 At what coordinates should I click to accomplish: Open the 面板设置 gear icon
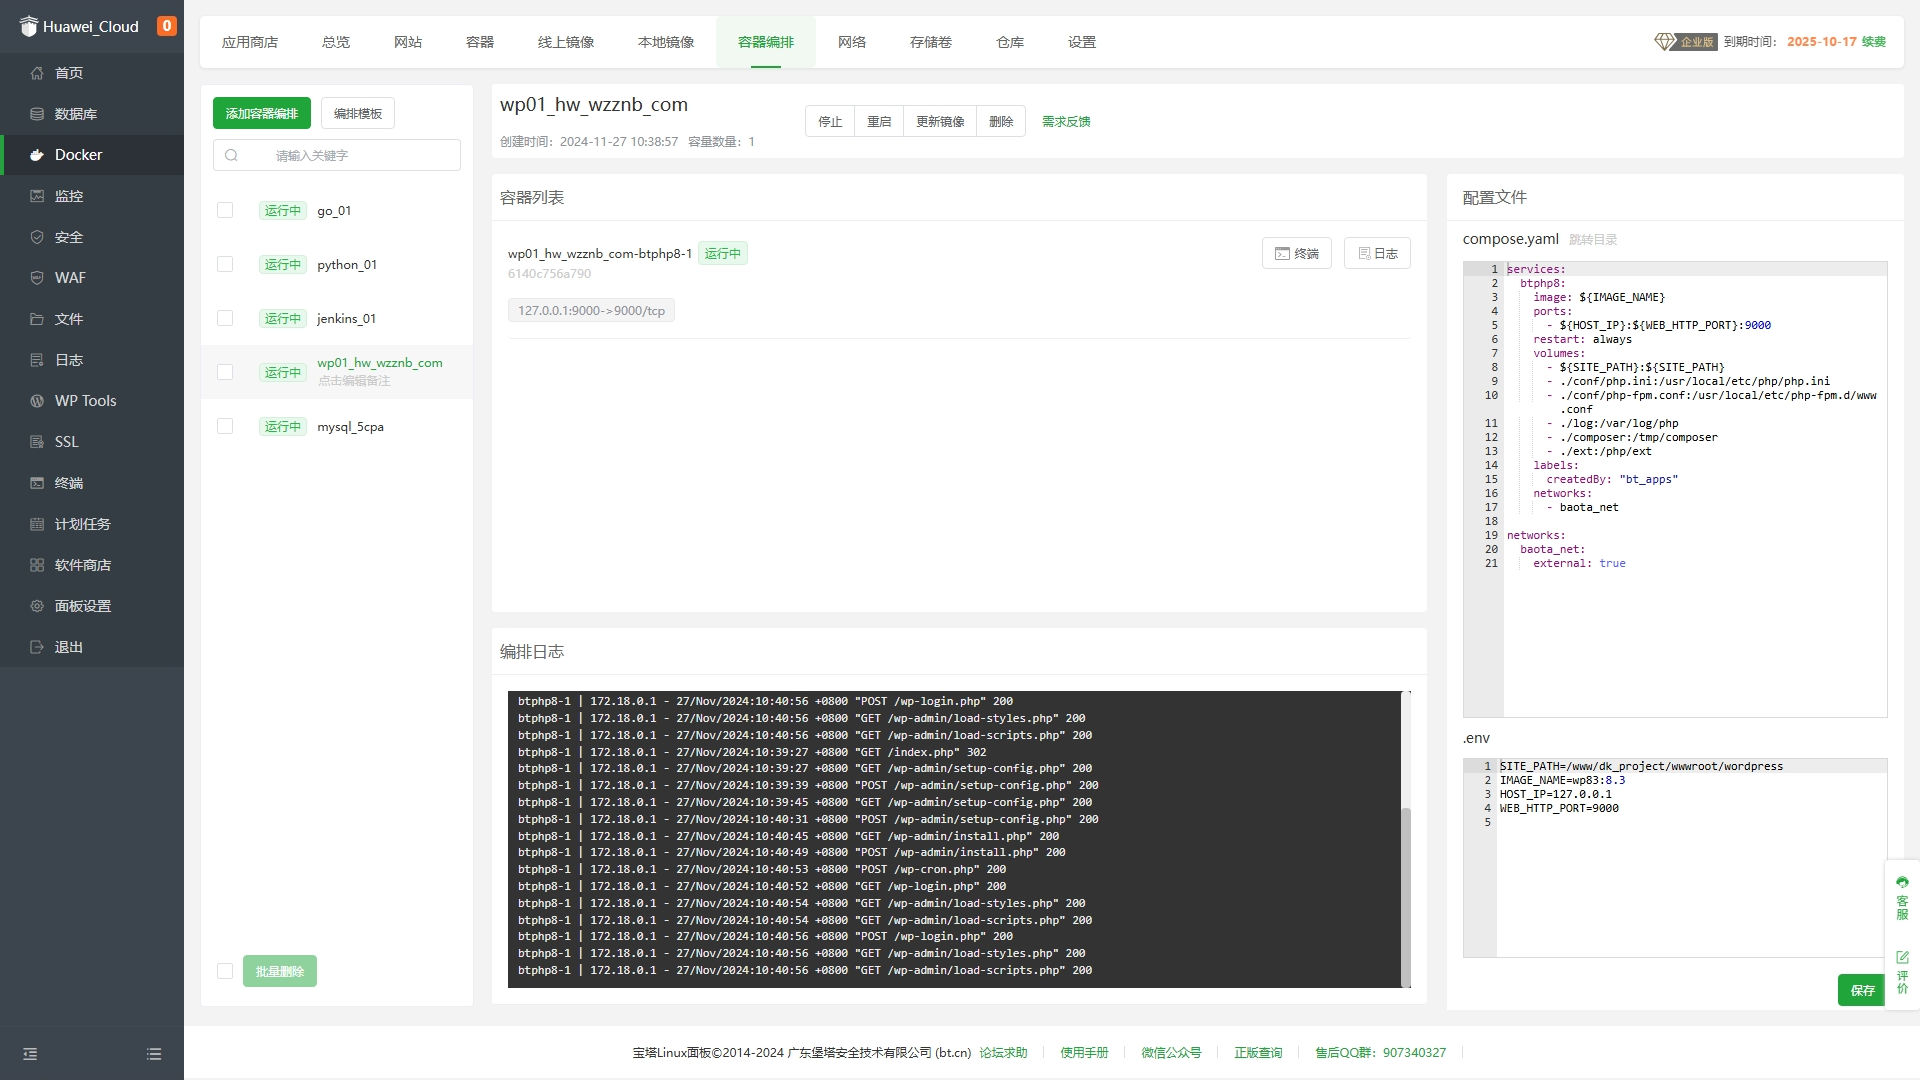[37, 606]
